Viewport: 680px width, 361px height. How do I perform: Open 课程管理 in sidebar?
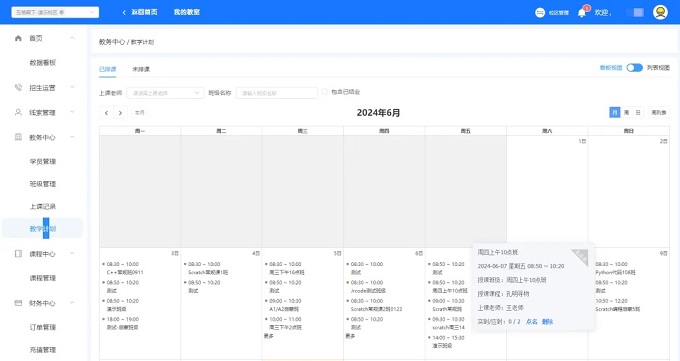point(42,278)
